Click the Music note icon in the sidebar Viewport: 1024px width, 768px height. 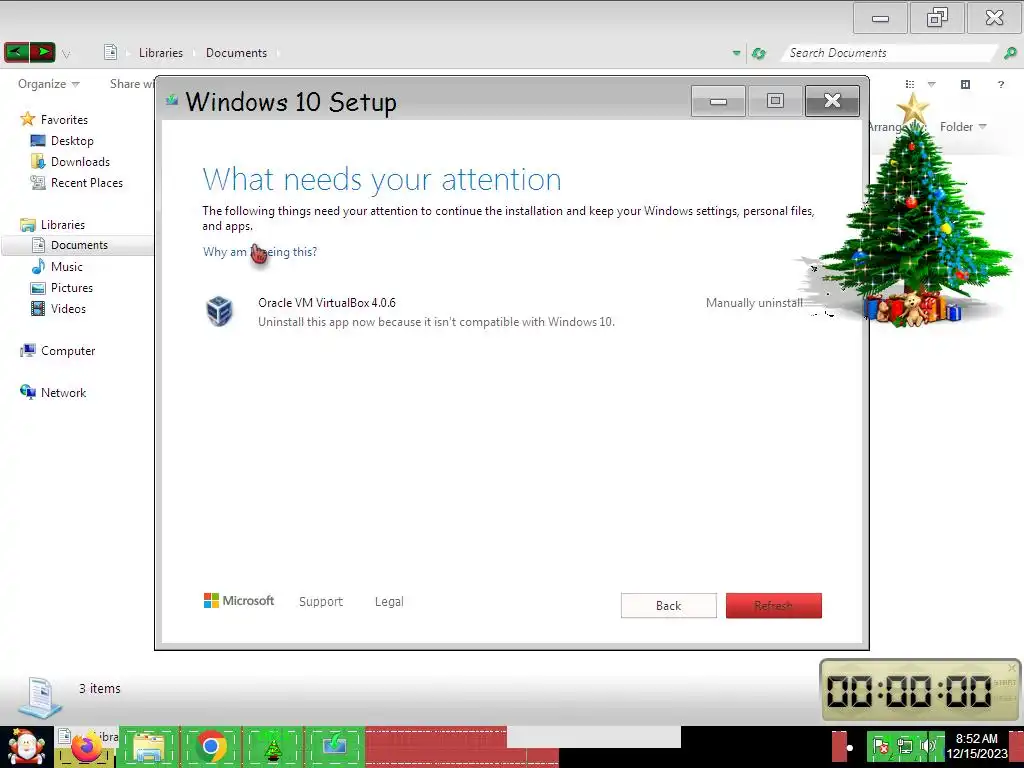[38, 266]
